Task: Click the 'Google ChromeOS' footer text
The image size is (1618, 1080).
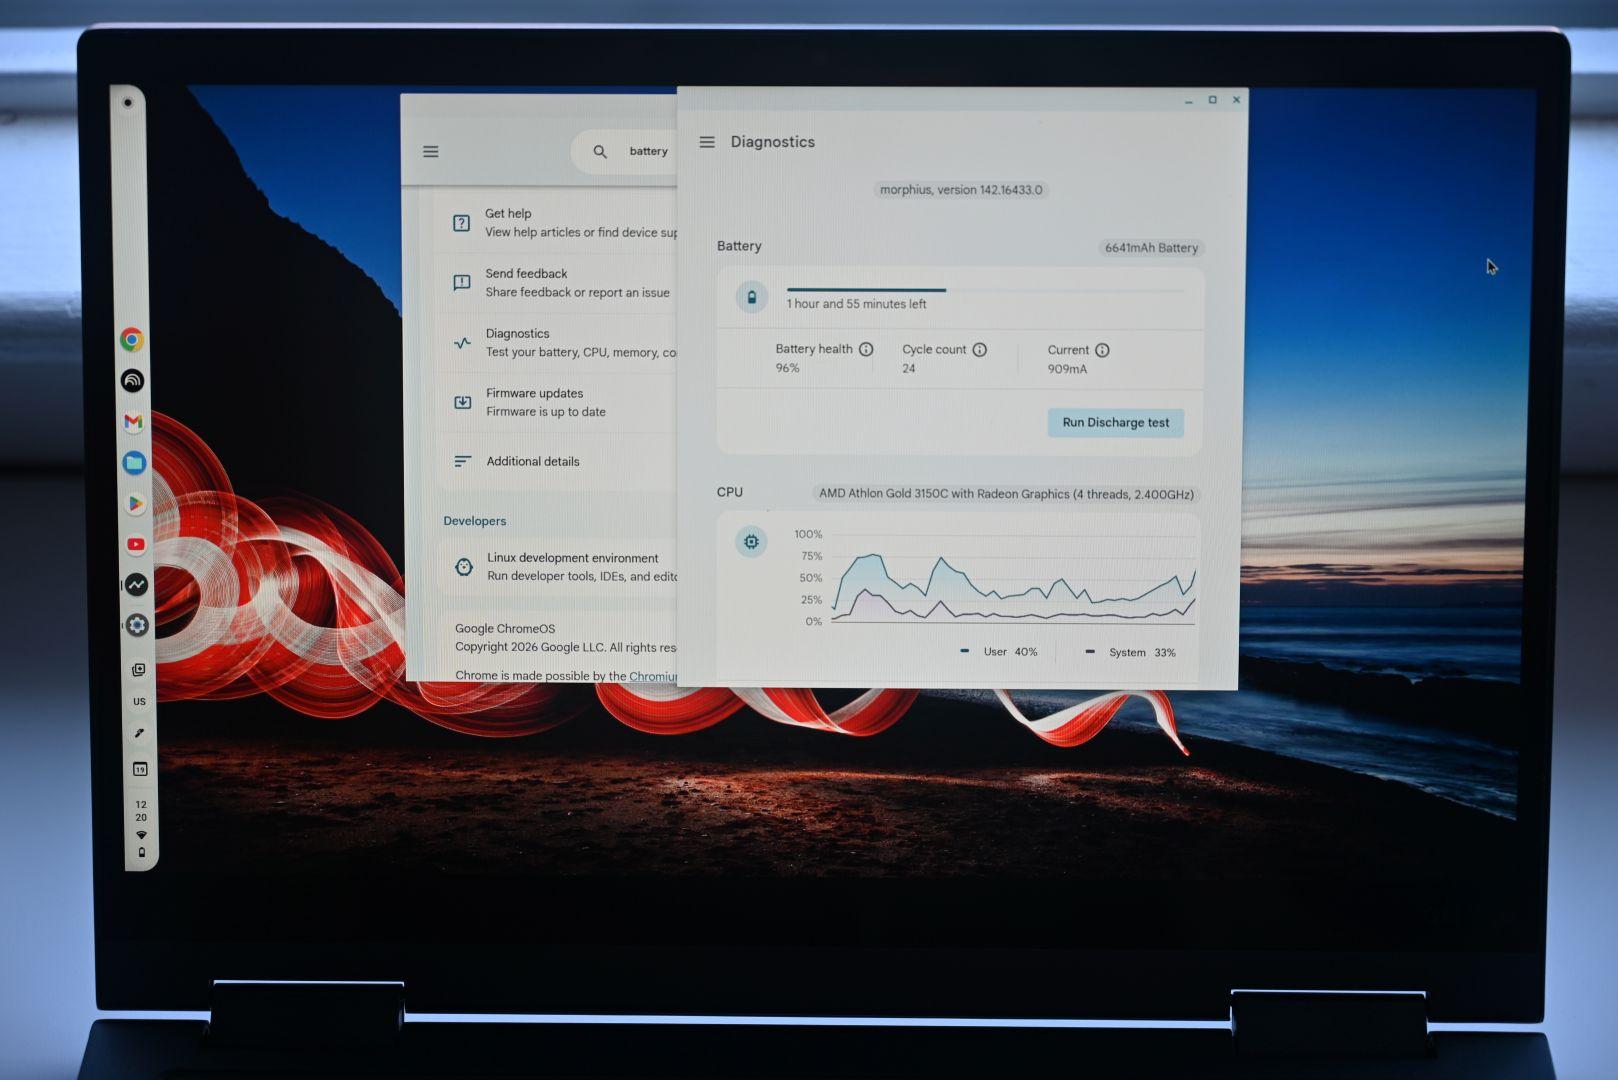Action: (x=505, y=629)
